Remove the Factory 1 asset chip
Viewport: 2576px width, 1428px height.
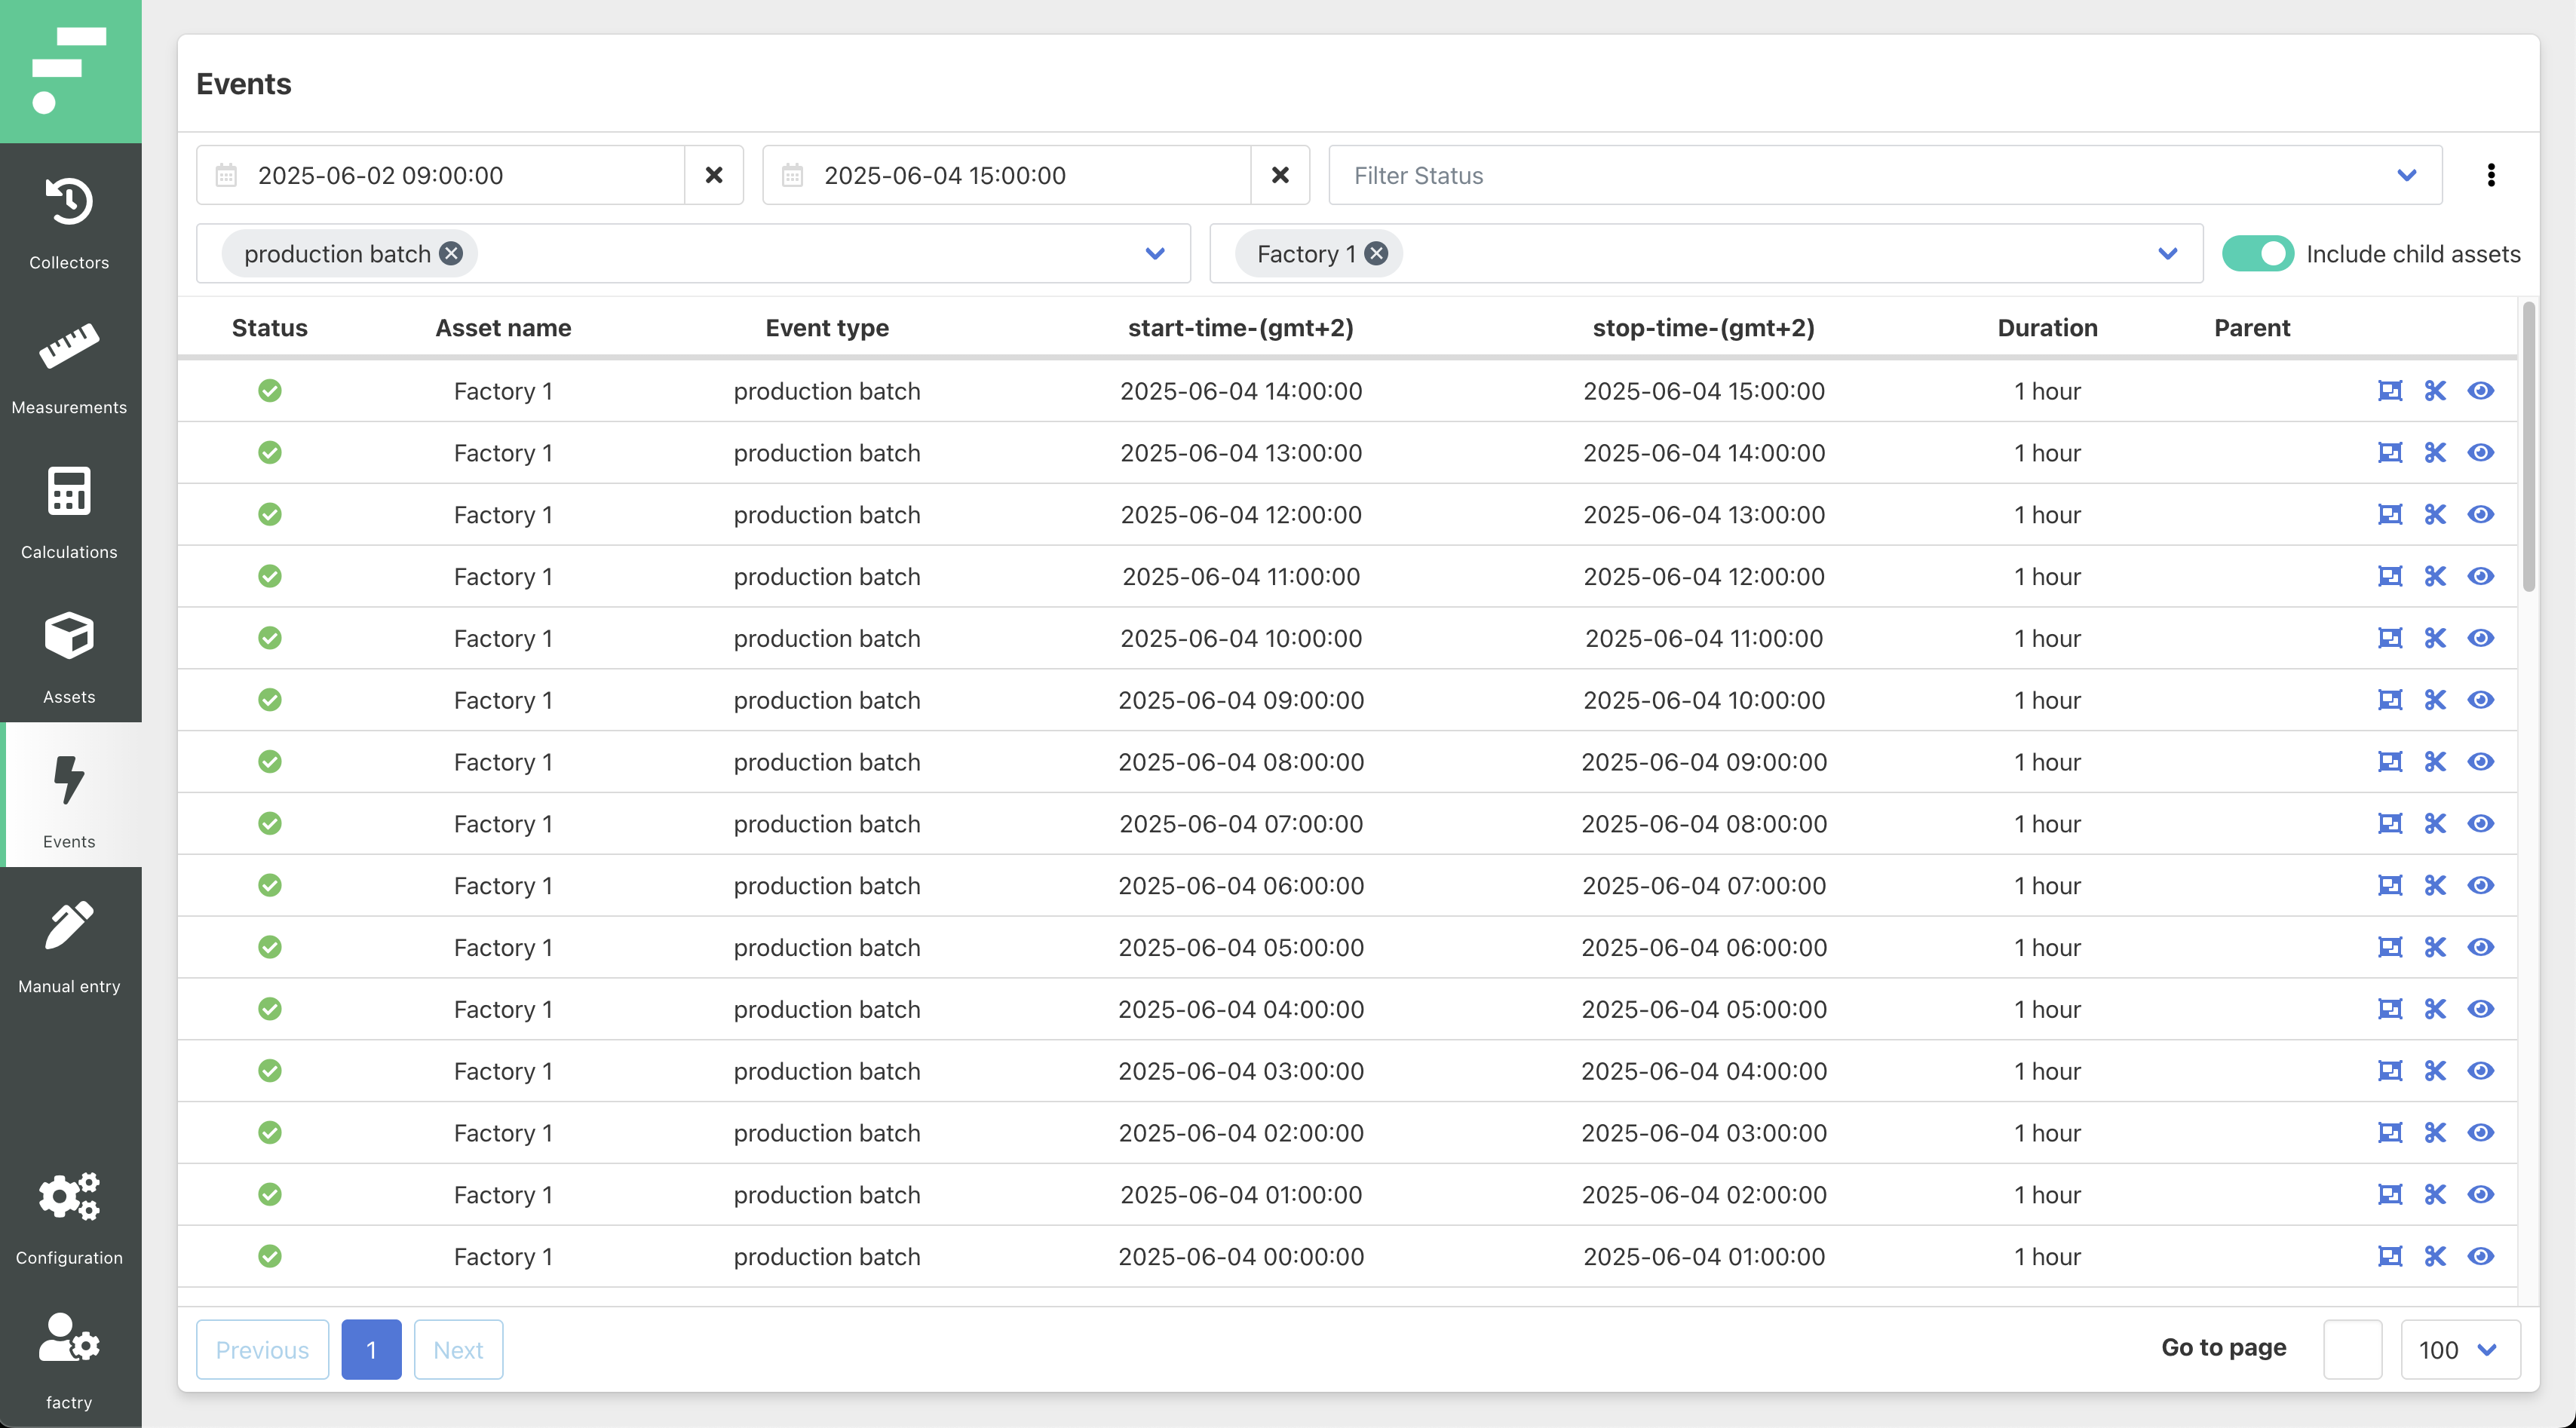pos(1377,254)
